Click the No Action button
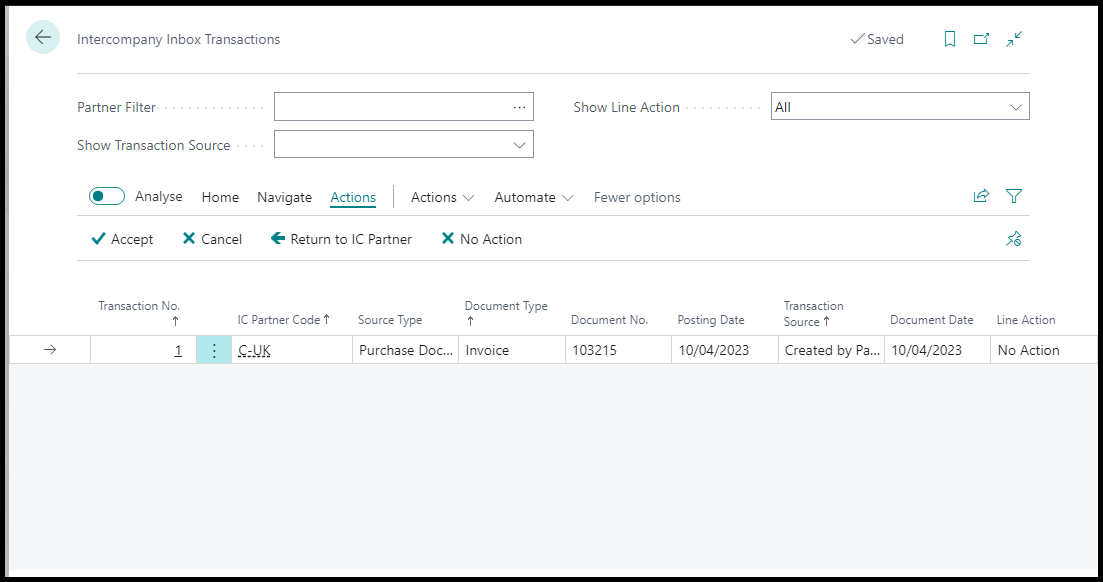Screen dimensions: 1103x582 [481, 239]
